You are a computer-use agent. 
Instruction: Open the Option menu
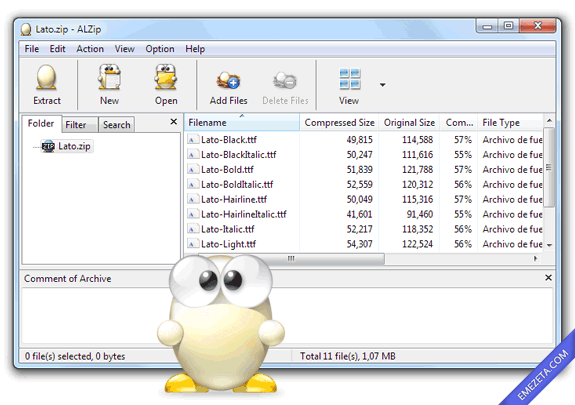(160, 49)
